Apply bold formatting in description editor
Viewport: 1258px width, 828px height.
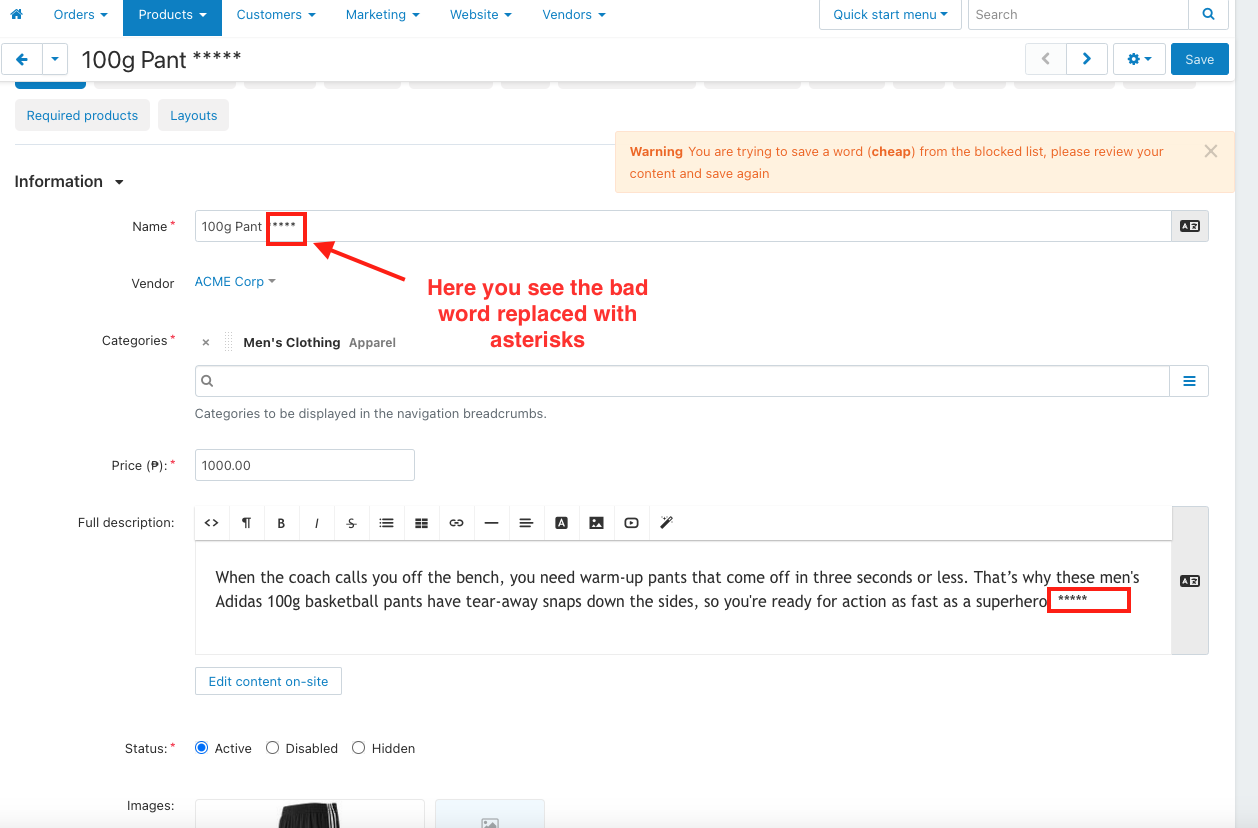(x=281, y=523)
